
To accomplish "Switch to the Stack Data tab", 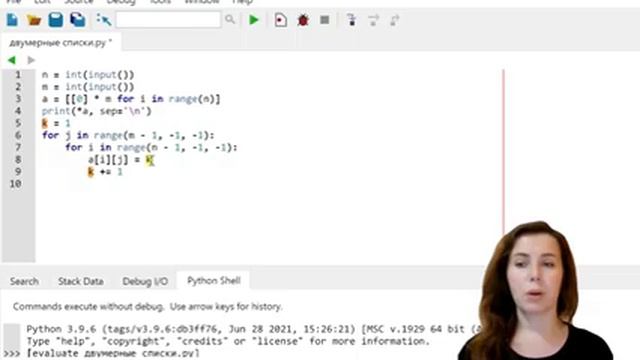I will (x=80, y=281).
